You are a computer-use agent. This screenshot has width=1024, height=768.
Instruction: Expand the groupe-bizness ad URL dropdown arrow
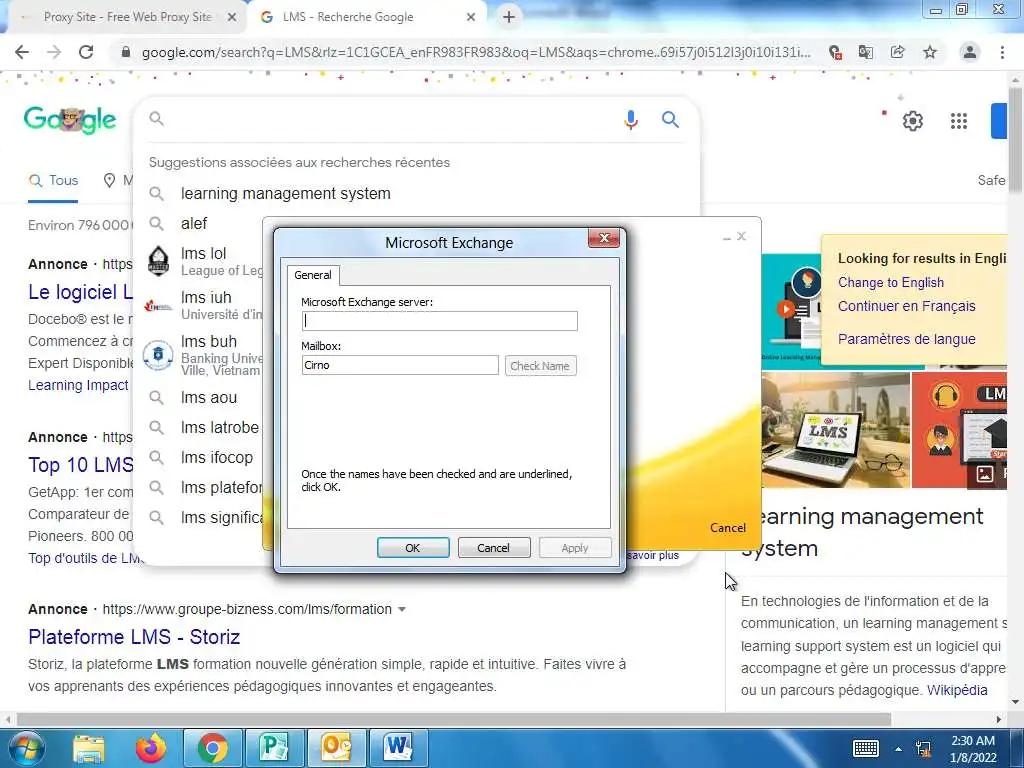coord(402,609)
